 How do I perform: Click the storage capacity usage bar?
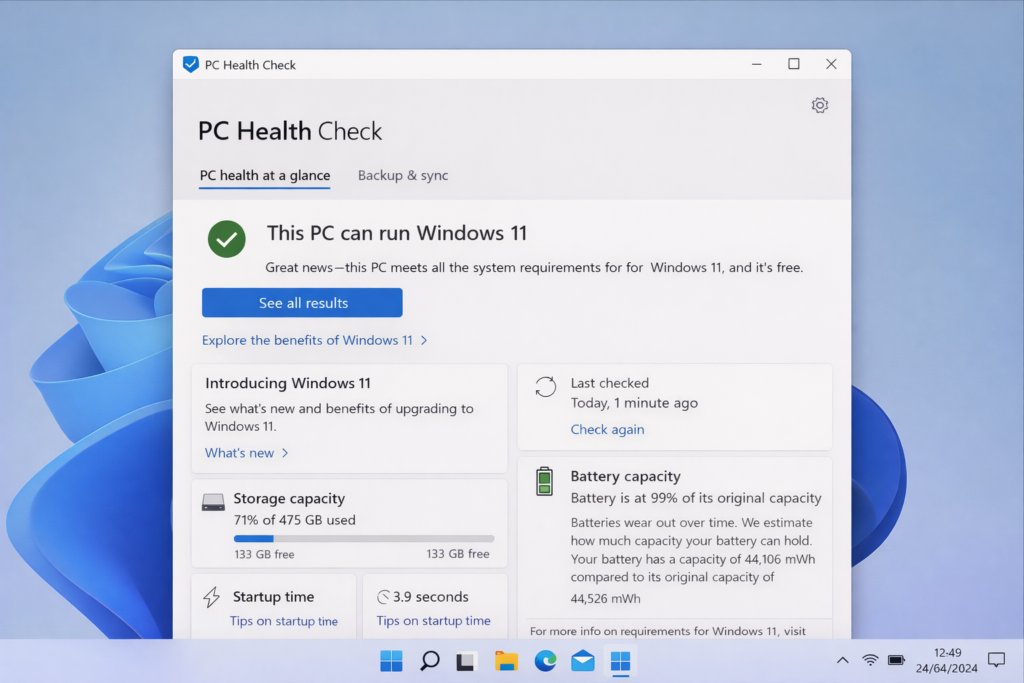tap(348, 536)
